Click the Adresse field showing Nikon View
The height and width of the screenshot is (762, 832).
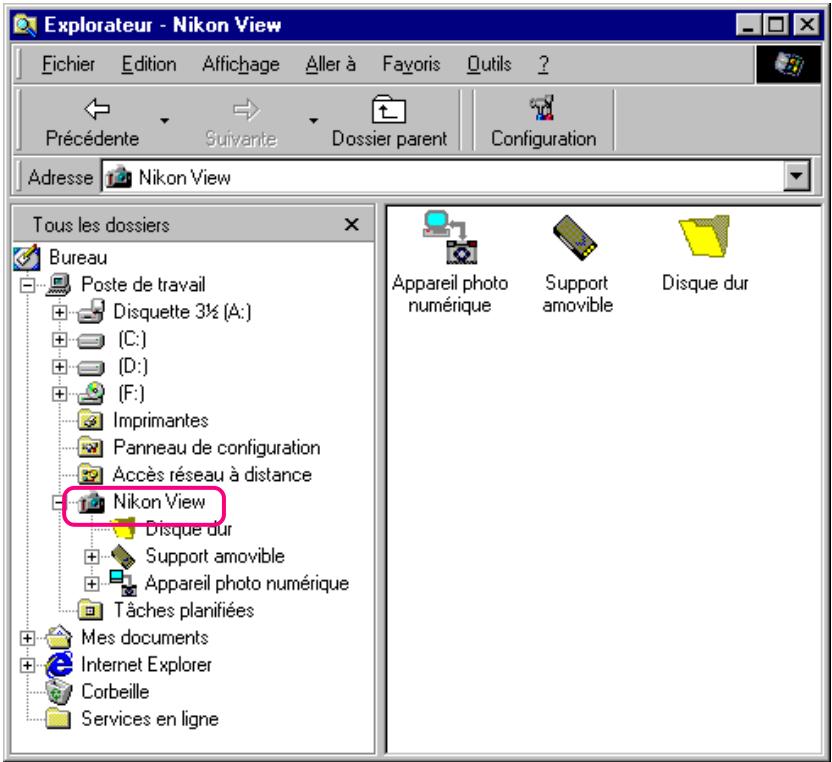click(x=443, y=177)
